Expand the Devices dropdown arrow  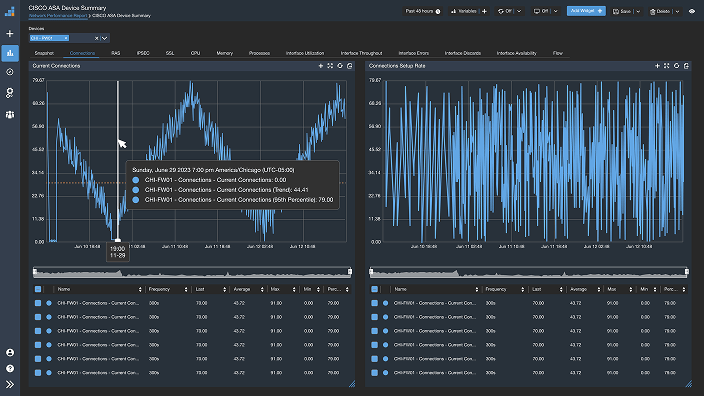click(105, 38)
